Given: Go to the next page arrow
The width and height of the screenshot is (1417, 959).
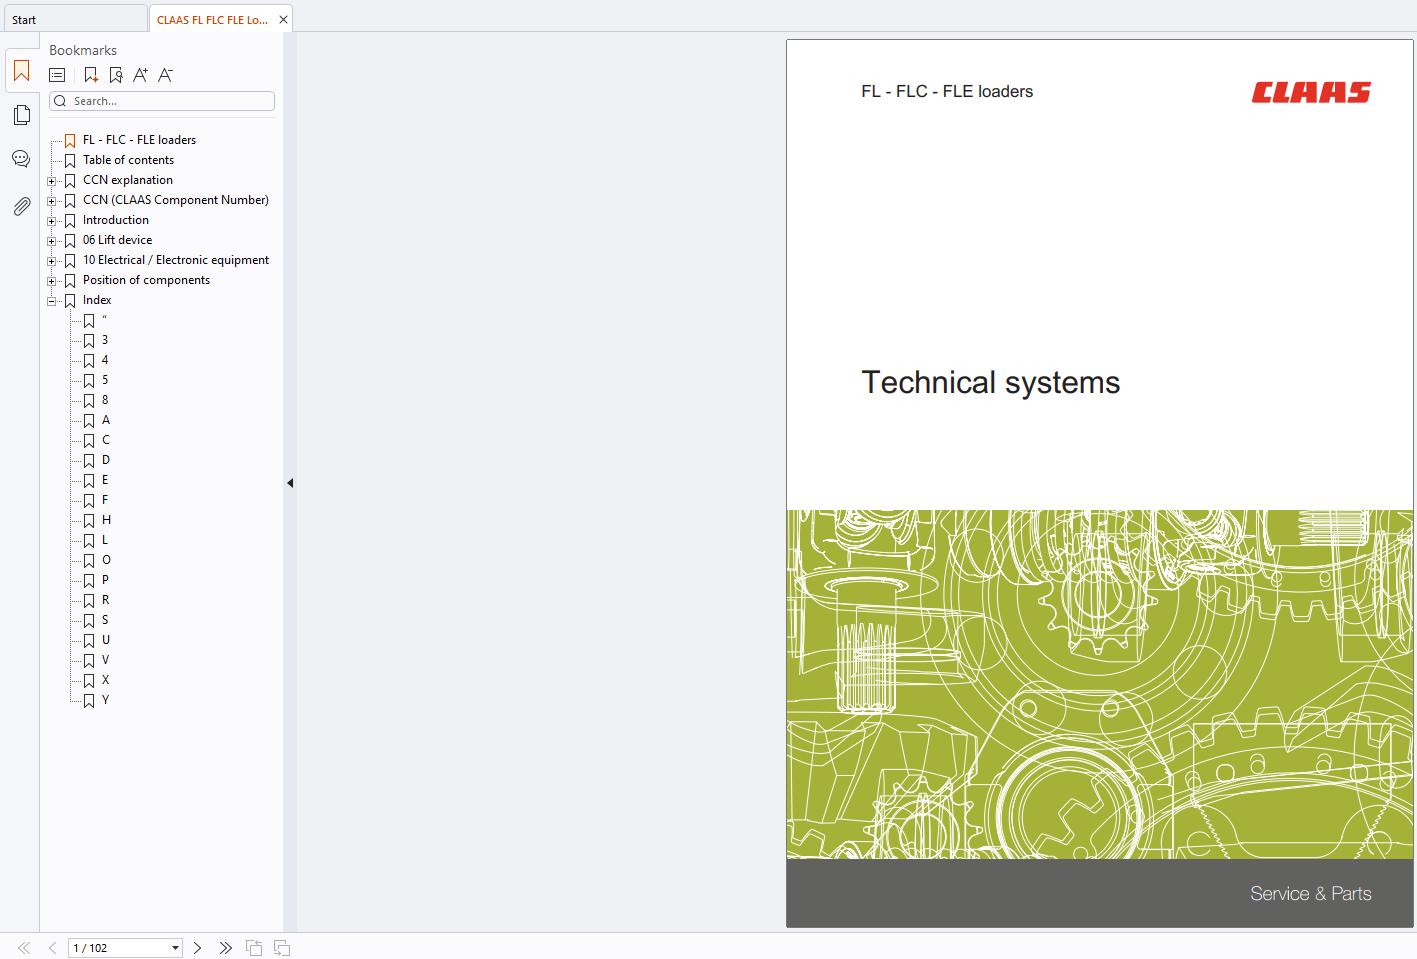Looking at the screenshot, I should [x=197, y=948].
